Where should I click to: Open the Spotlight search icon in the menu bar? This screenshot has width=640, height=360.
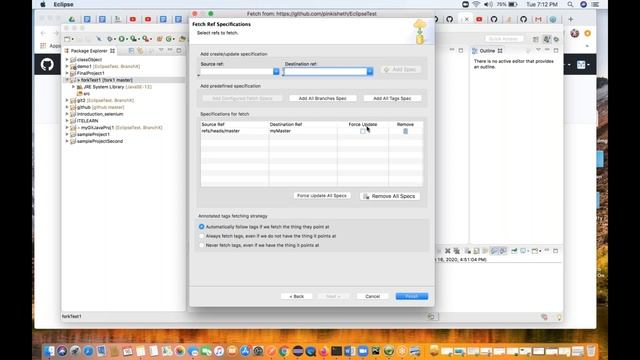pos(570,4)
